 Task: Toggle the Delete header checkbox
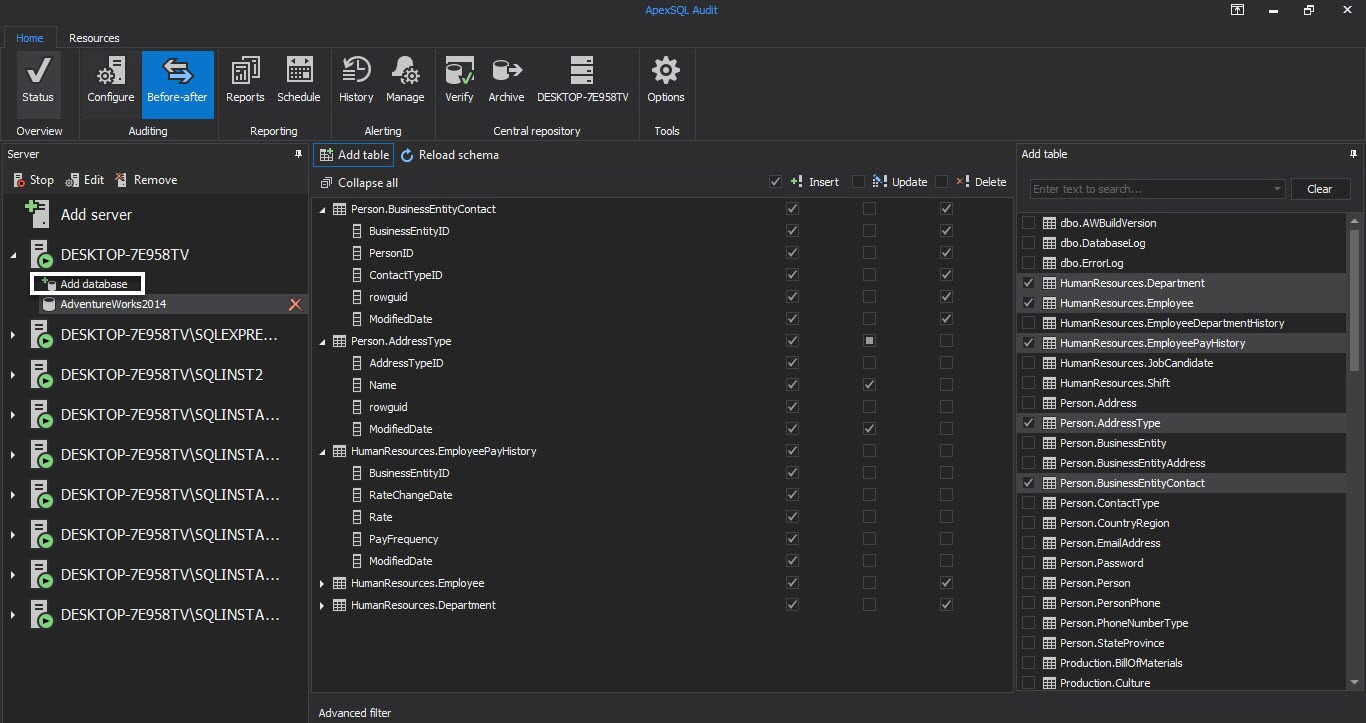tap(942, 182)
